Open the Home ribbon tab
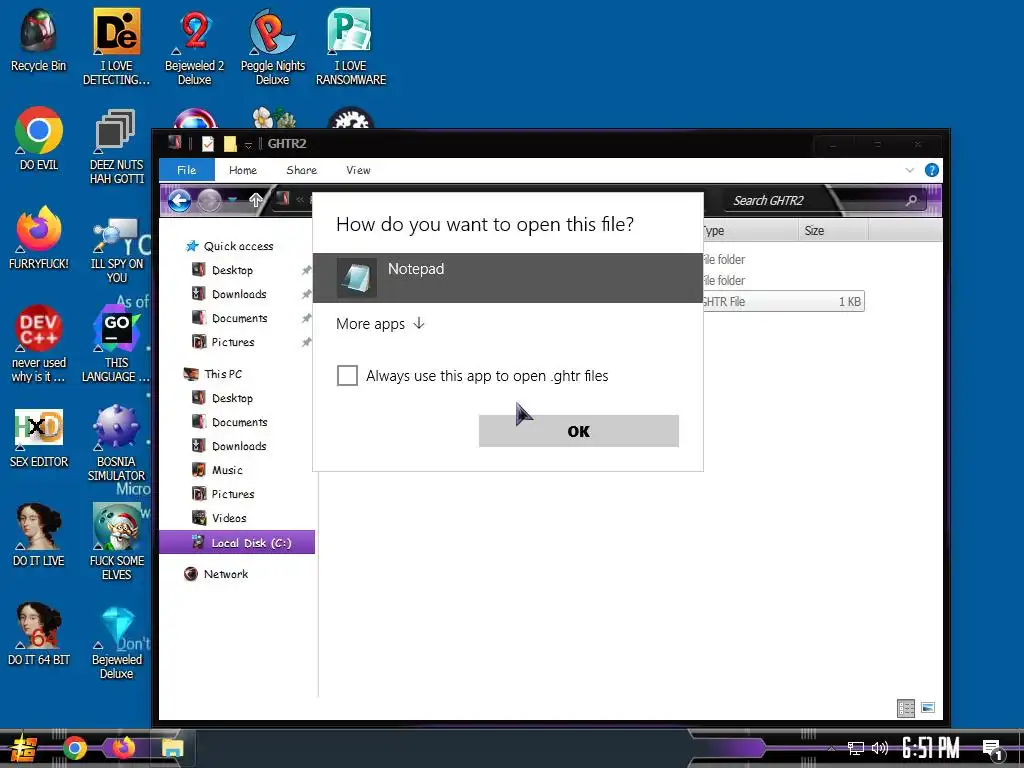Image resolution: width=1024 pixels, height=768 pixels. (243, 170)
